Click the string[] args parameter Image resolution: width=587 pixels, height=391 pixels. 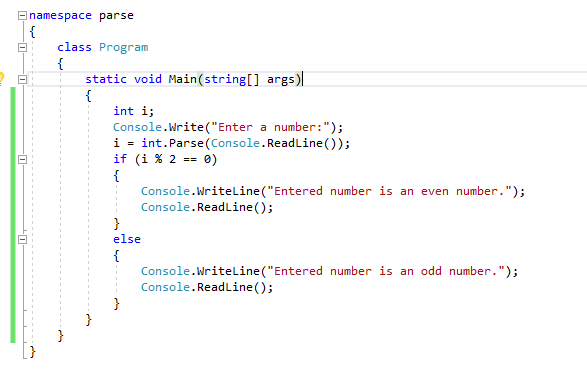[249, 79]
